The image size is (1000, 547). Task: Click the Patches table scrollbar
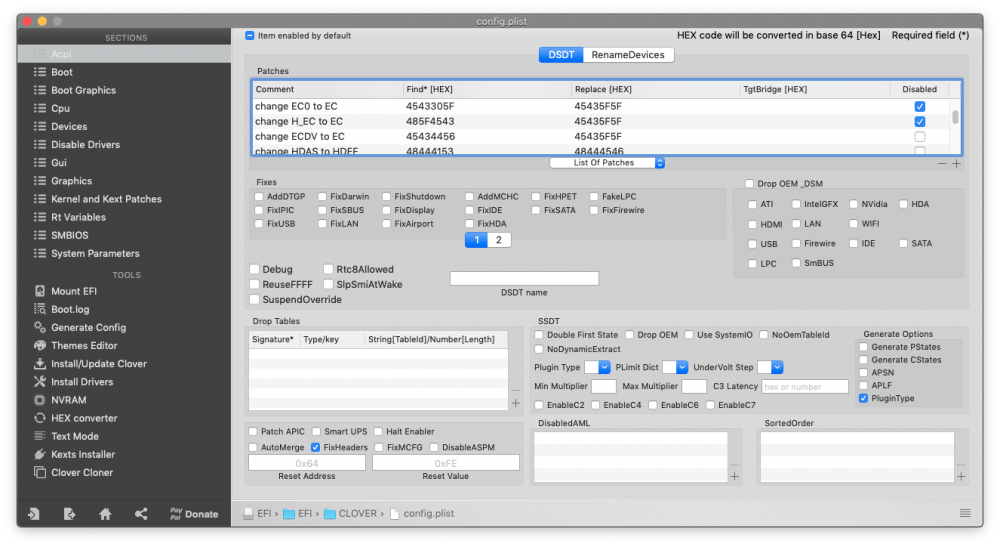(955, 117)
